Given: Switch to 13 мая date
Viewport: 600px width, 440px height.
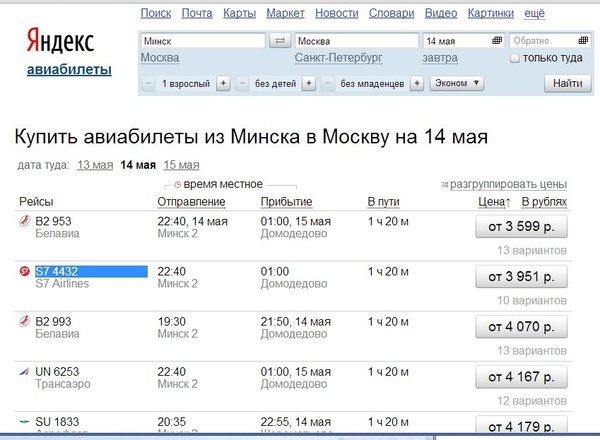Looking at the screenshot, I should point(95,165).
